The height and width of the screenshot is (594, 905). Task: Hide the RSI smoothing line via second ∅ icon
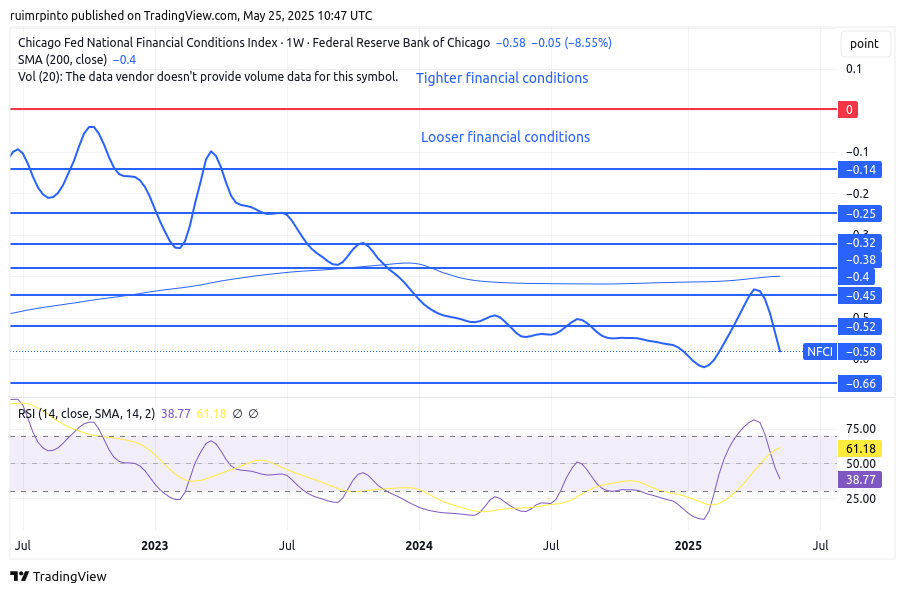click(255, 412)
